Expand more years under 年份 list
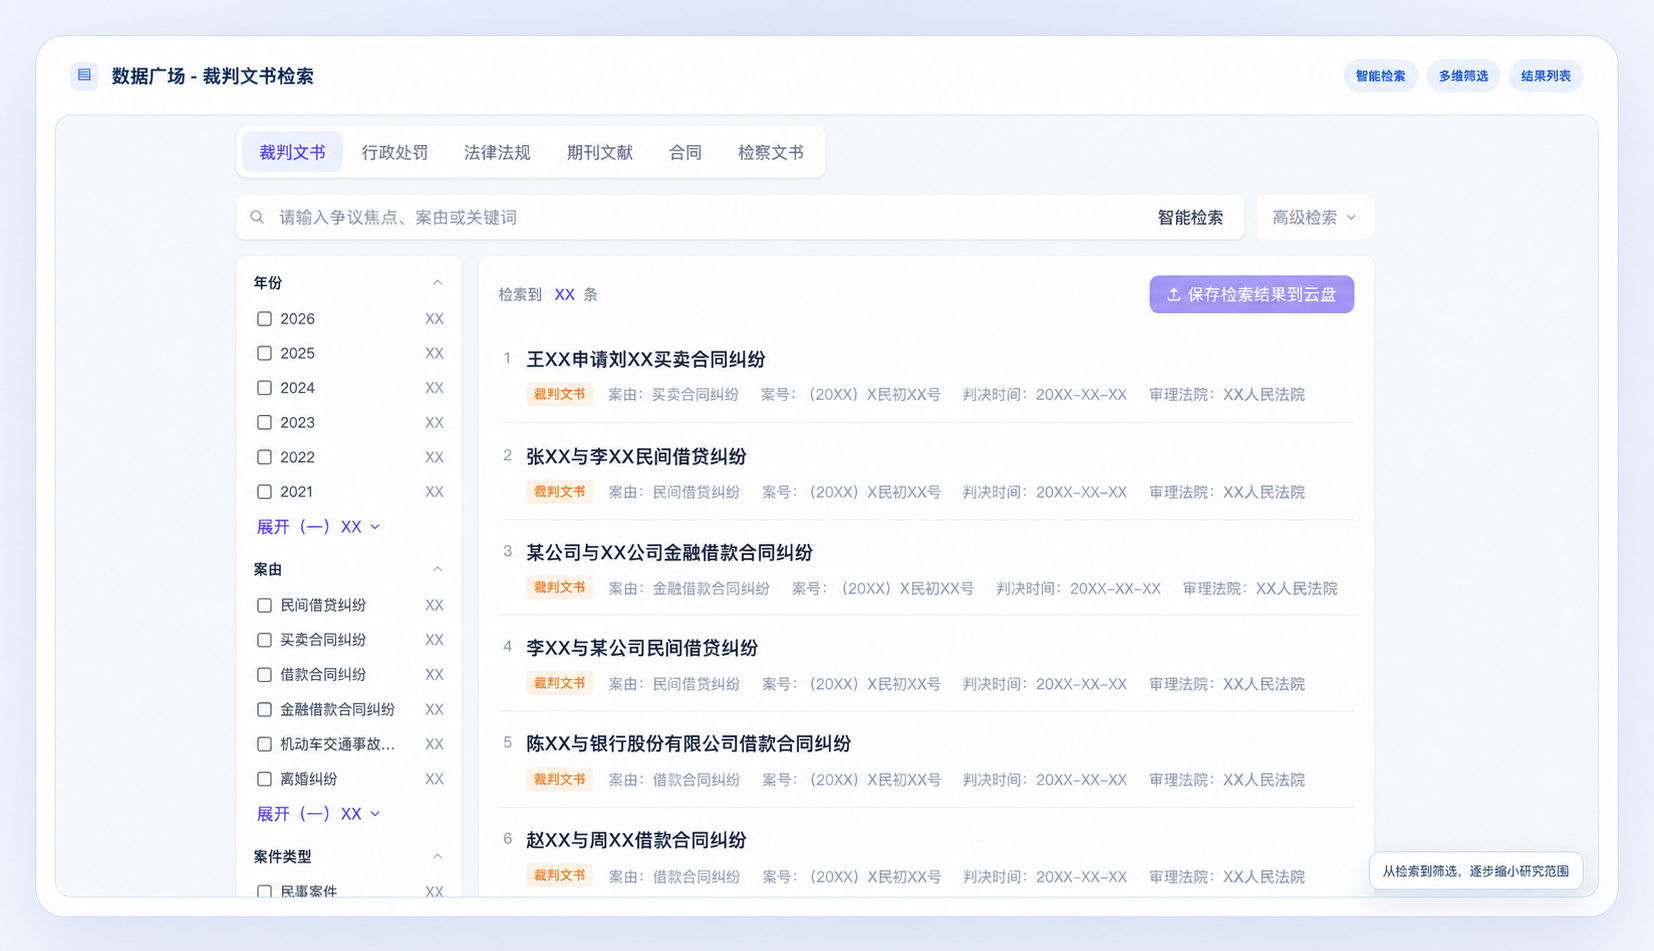Image resolution: width=1654 pixels, height=951 pixels. tap(318, 527)
